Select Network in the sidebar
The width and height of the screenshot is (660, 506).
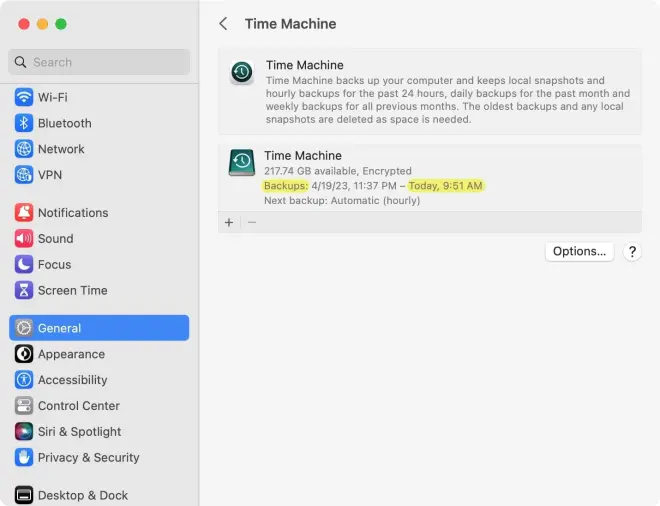click(x=61, y=149)
